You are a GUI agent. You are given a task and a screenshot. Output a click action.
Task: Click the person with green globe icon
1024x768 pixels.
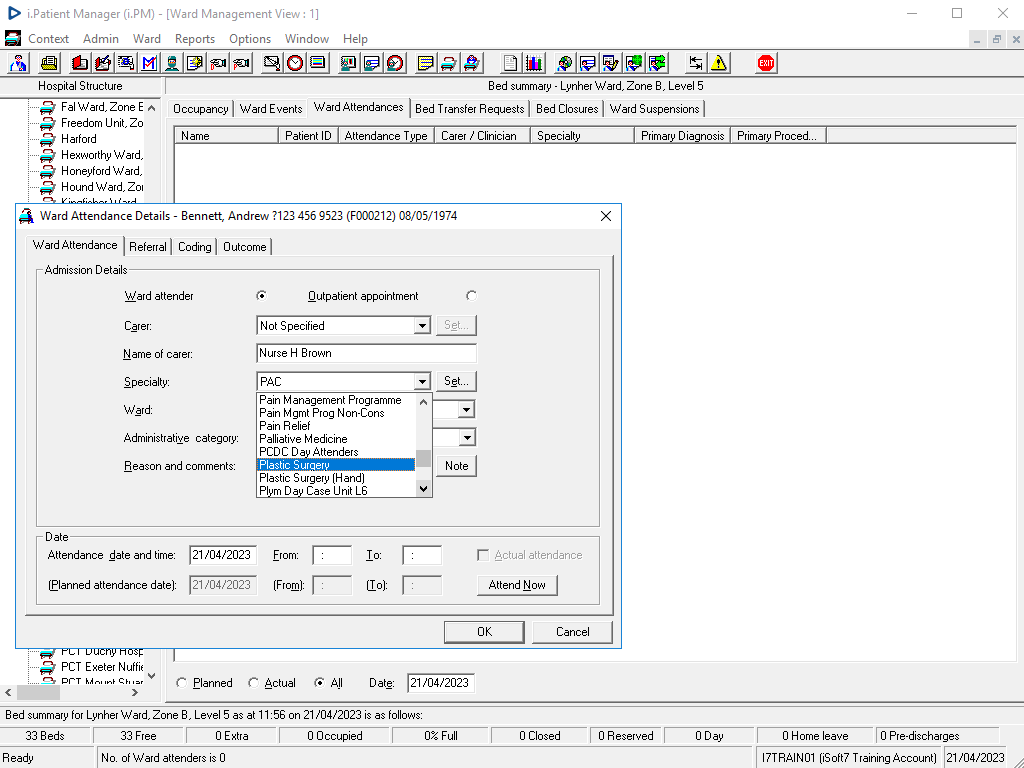[633, 63]
